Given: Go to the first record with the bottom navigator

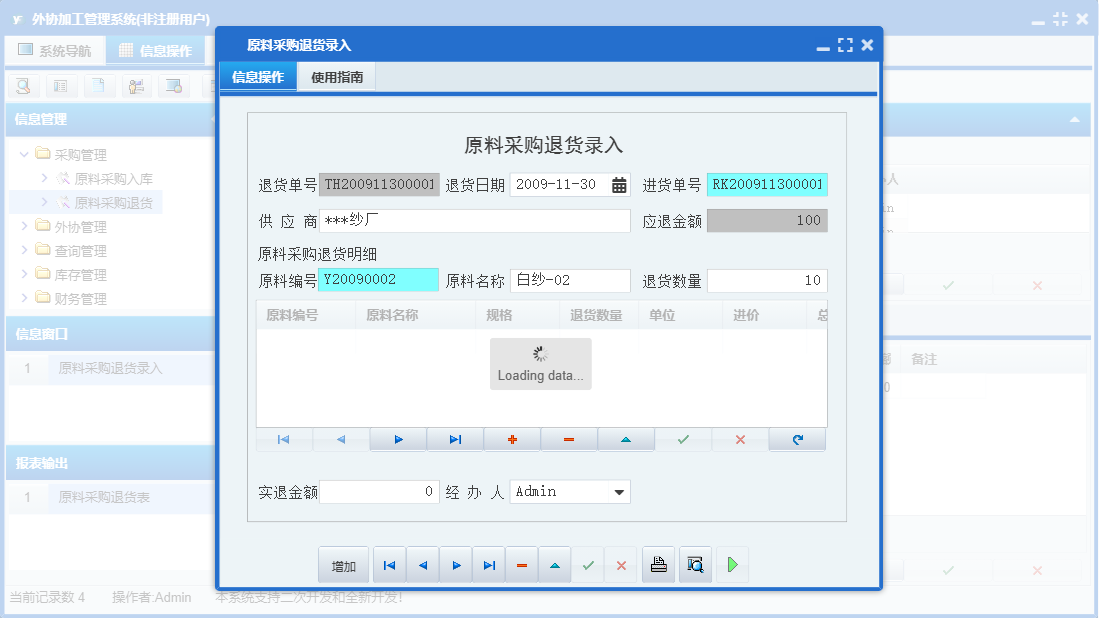Looking at the screenshot, I should pos(389,564).
